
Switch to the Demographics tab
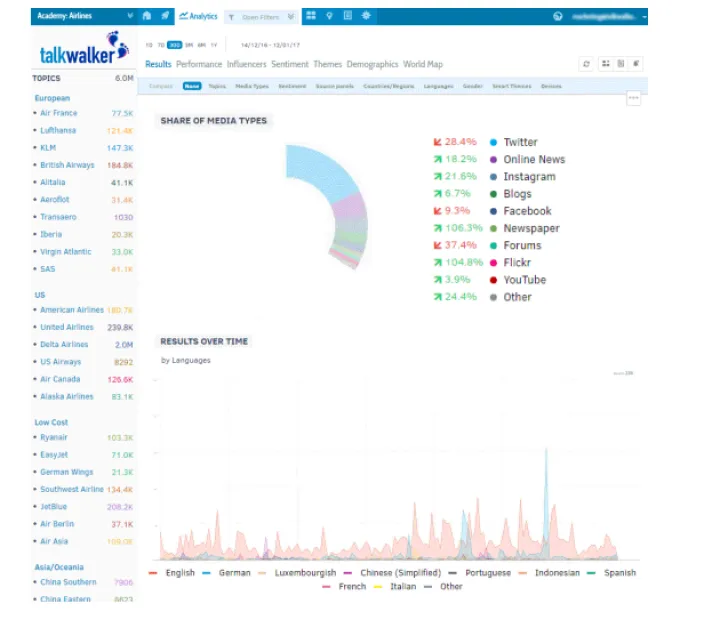click(372, 64)
